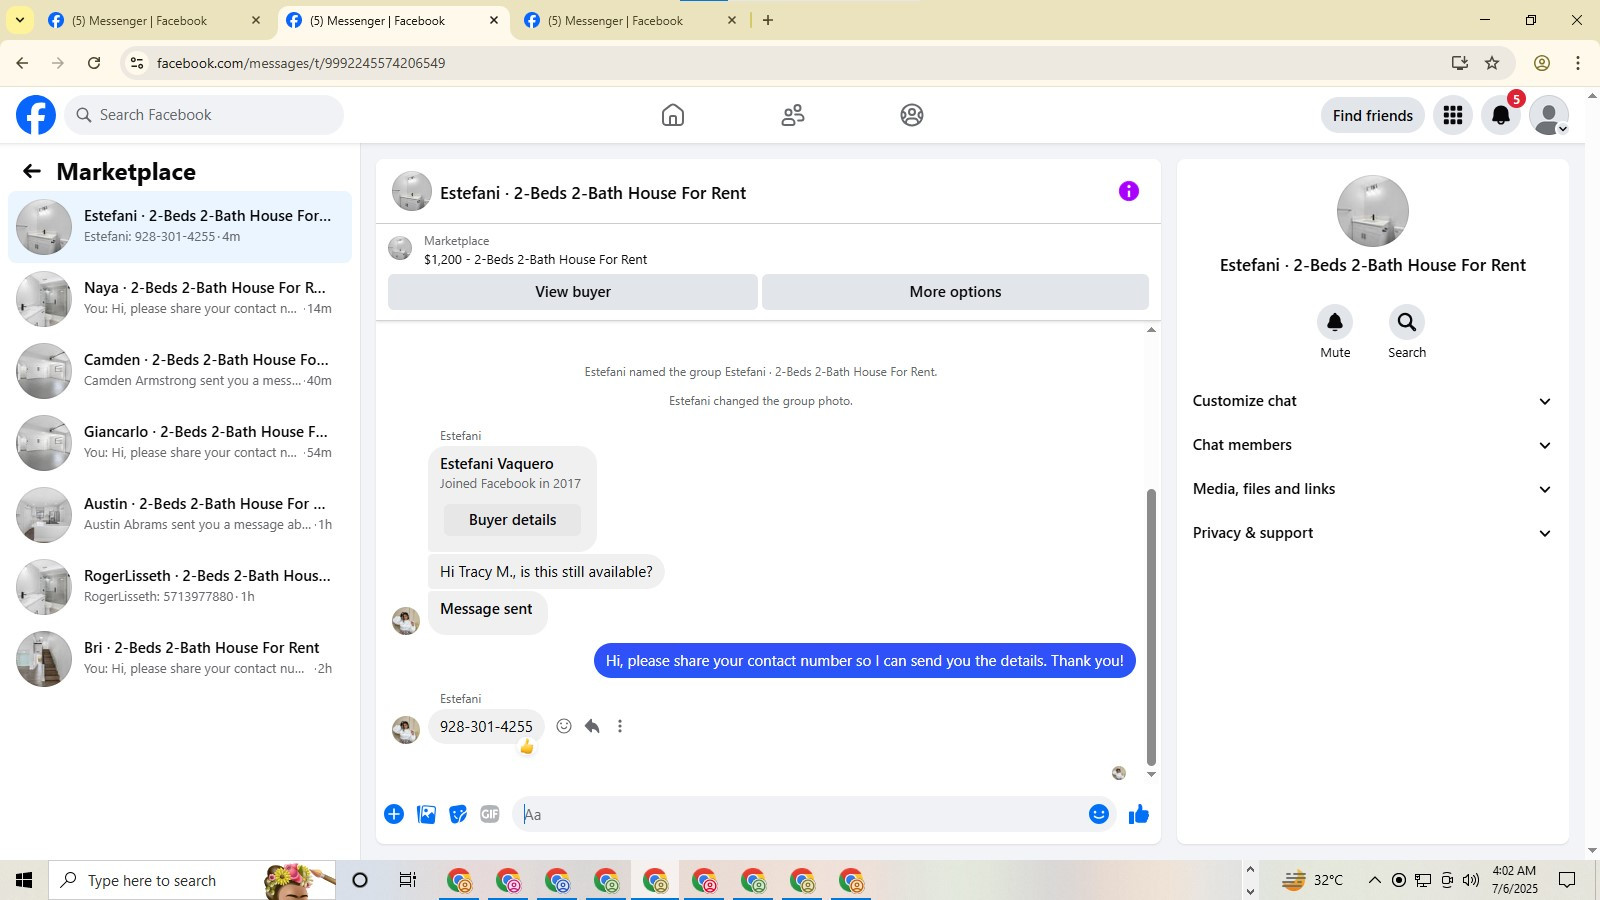1600x900 pixels.
Task: Open a new browser tab
Action: click(x=768, y=20)
